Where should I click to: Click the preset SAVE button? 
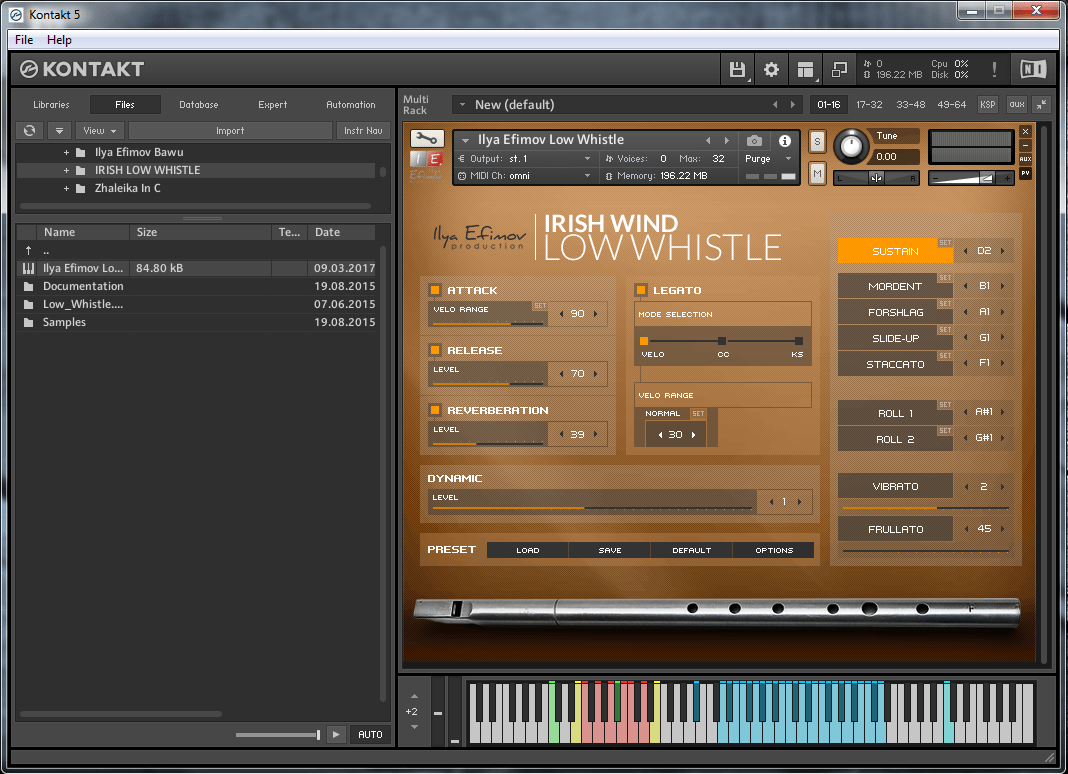click(610, 550)
